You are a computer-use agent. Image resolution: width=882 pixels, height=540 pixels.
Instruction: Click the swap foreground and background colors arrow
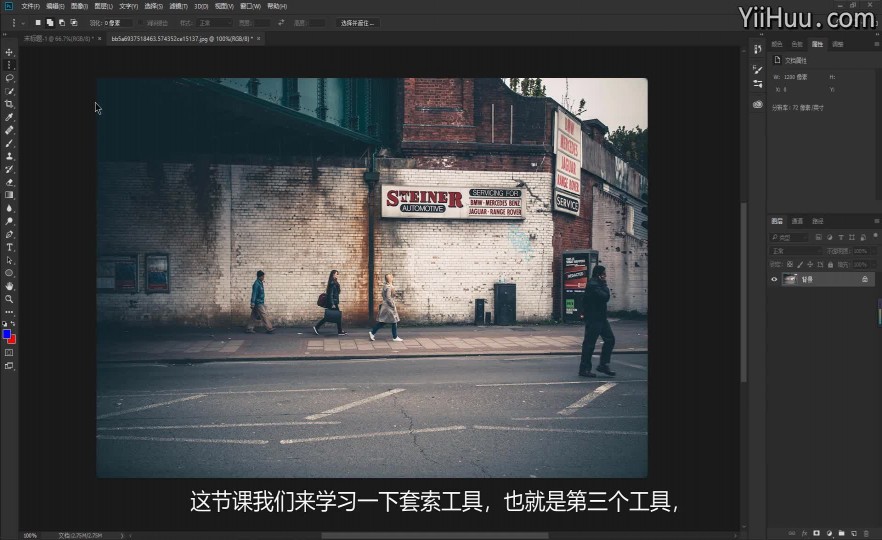(13, 324)
